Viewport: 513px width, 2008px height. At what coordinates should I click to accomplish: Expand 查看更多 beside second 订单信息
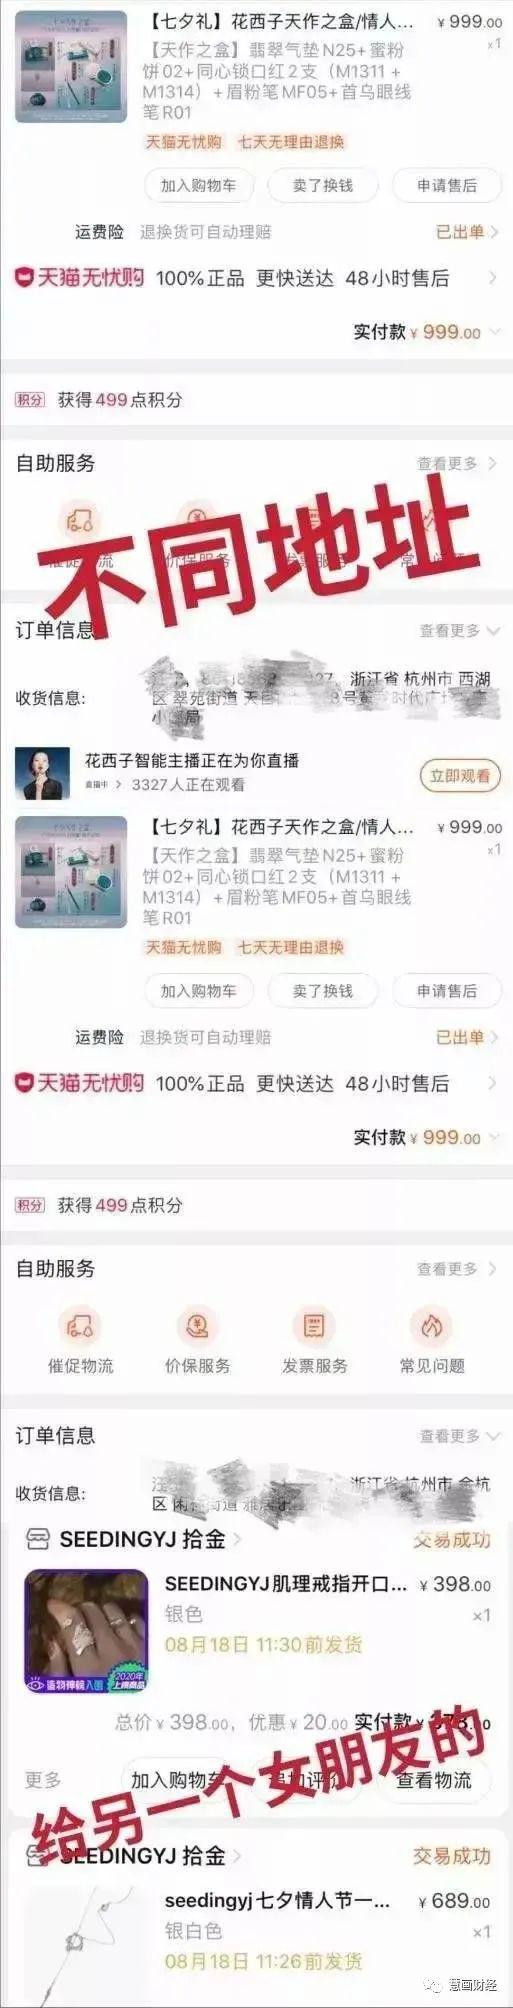459,1436
